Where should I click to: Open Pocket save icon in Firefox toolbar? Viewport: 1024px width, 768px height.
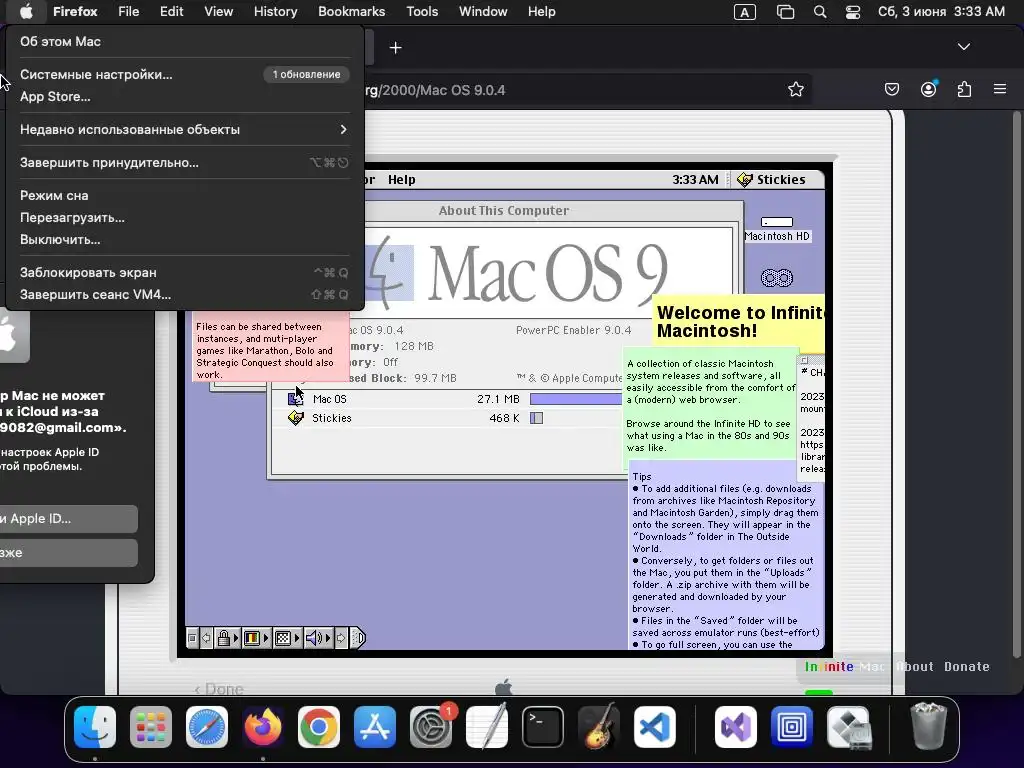point(891,89)
